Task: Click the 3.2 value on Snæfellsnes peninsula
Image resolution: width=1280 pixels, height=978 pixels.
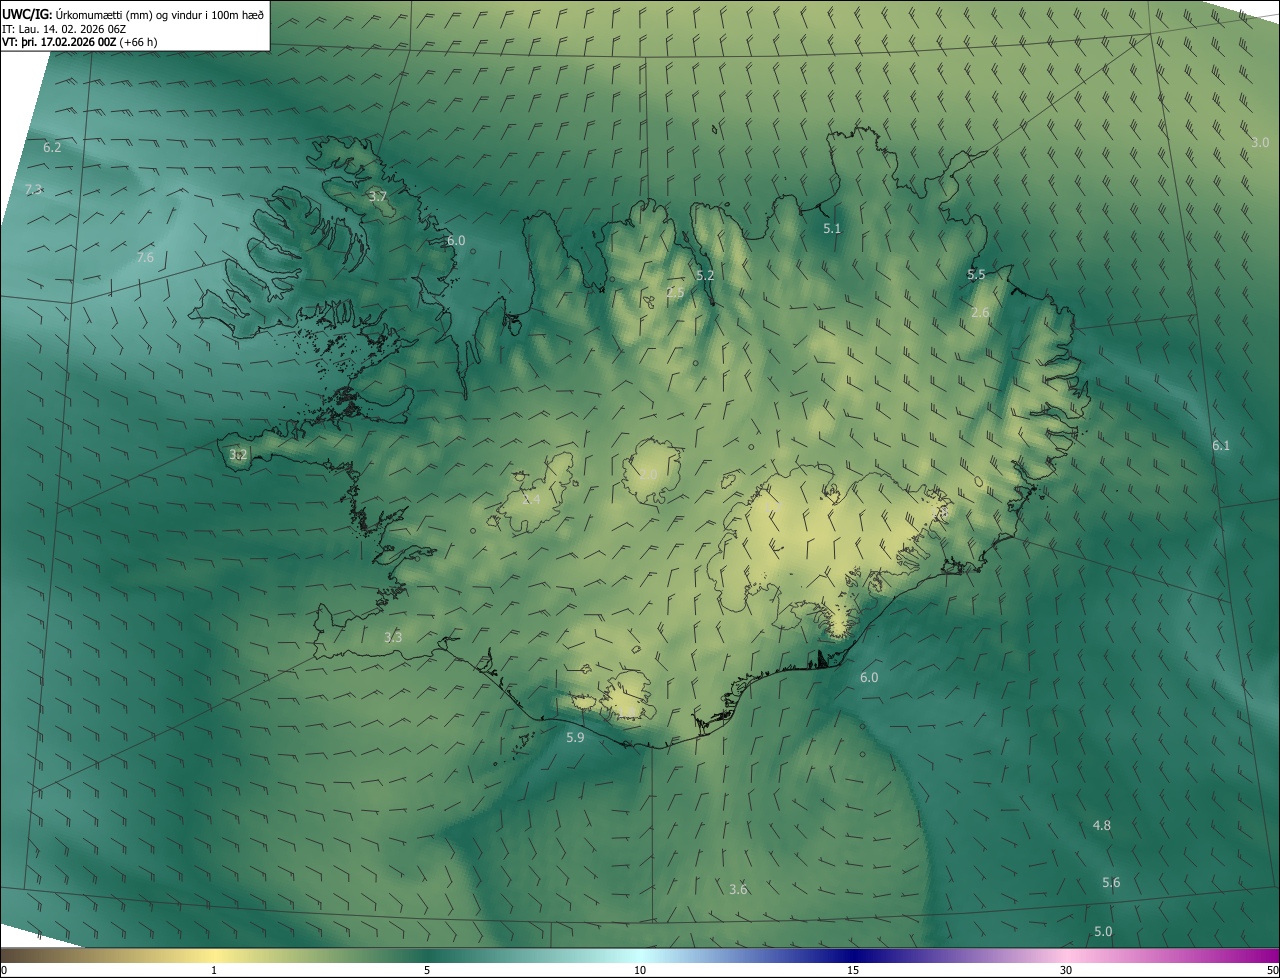Action: 238,455
